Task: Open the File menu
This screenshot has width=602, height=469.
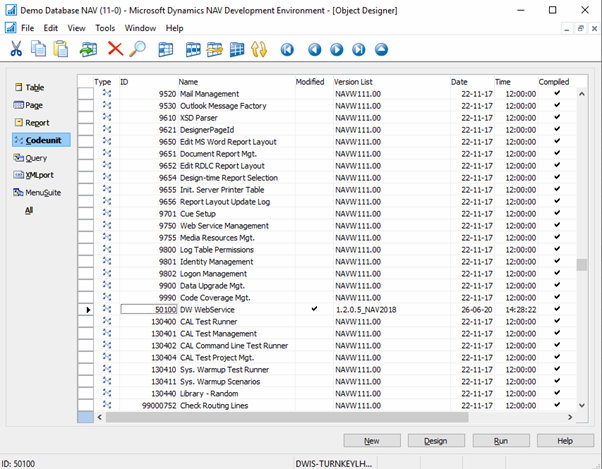Action: click(27, 28)
